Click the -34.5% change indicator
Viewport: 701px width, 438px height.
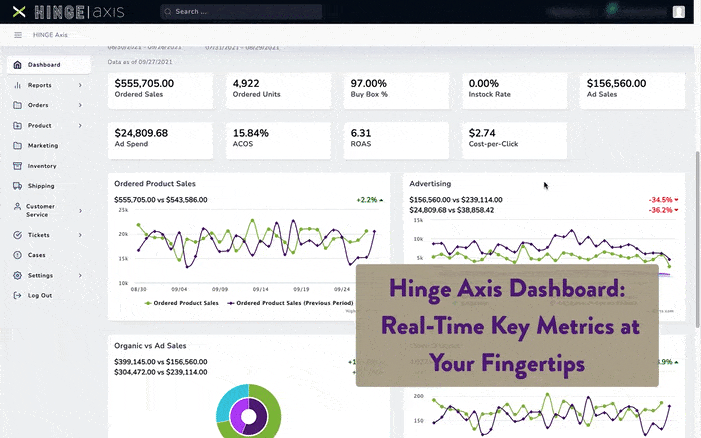[x=663, y=200]
